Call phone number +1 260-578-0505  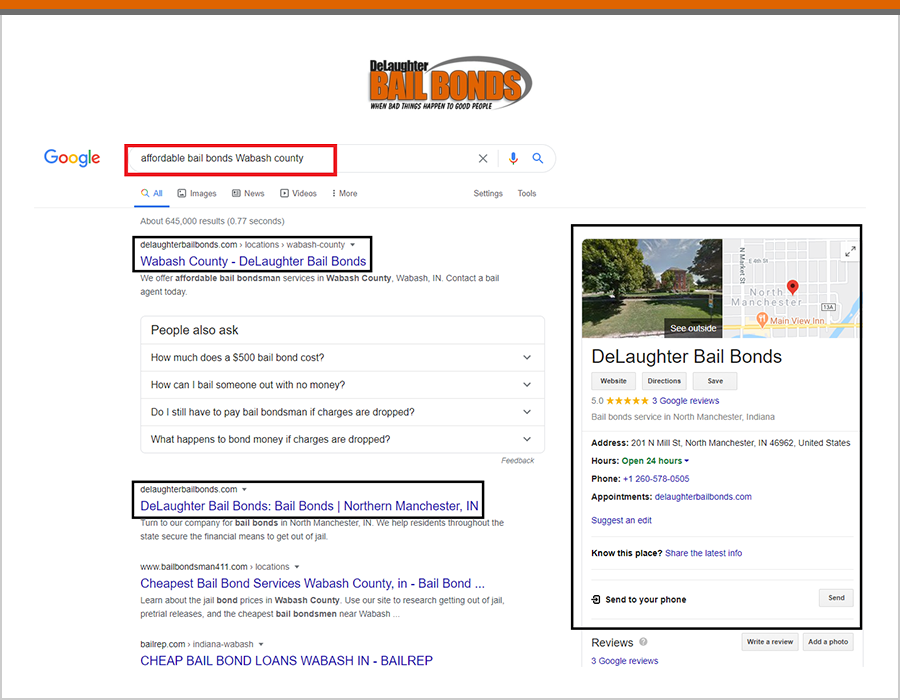point(656,479)
